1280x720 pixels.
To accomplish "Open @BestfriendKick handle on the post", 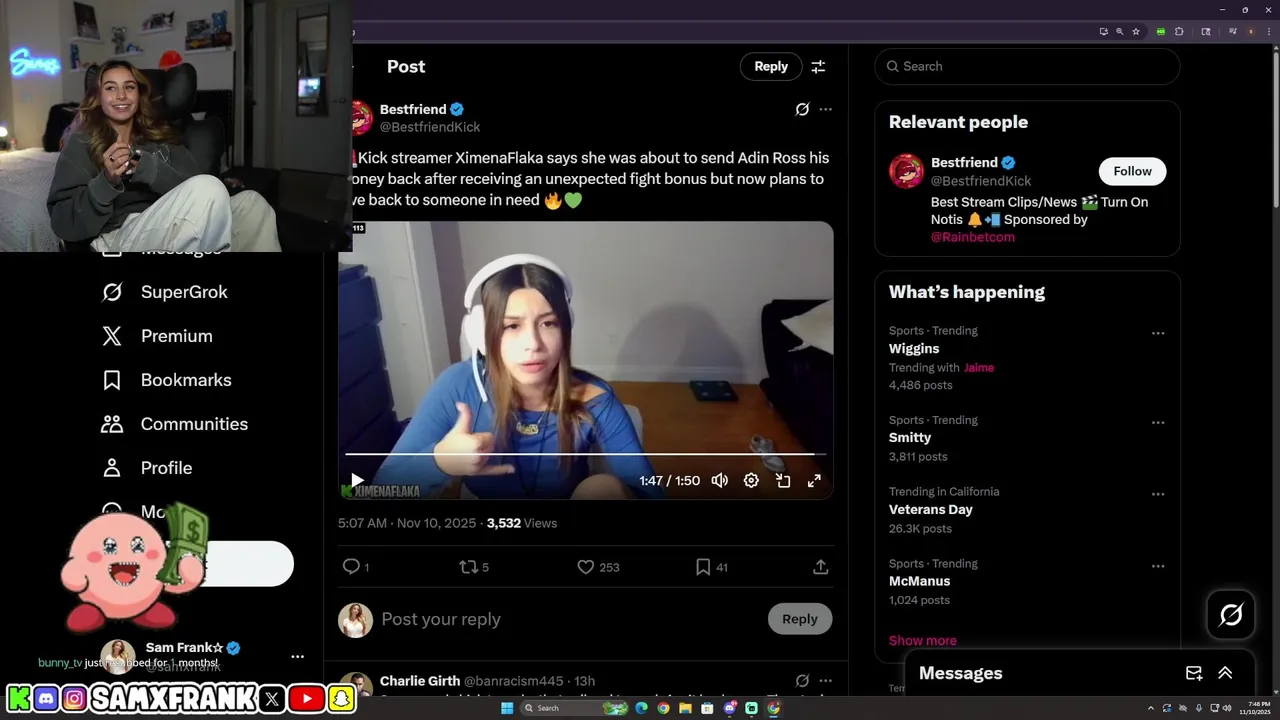I will click(x=430, y=127).
